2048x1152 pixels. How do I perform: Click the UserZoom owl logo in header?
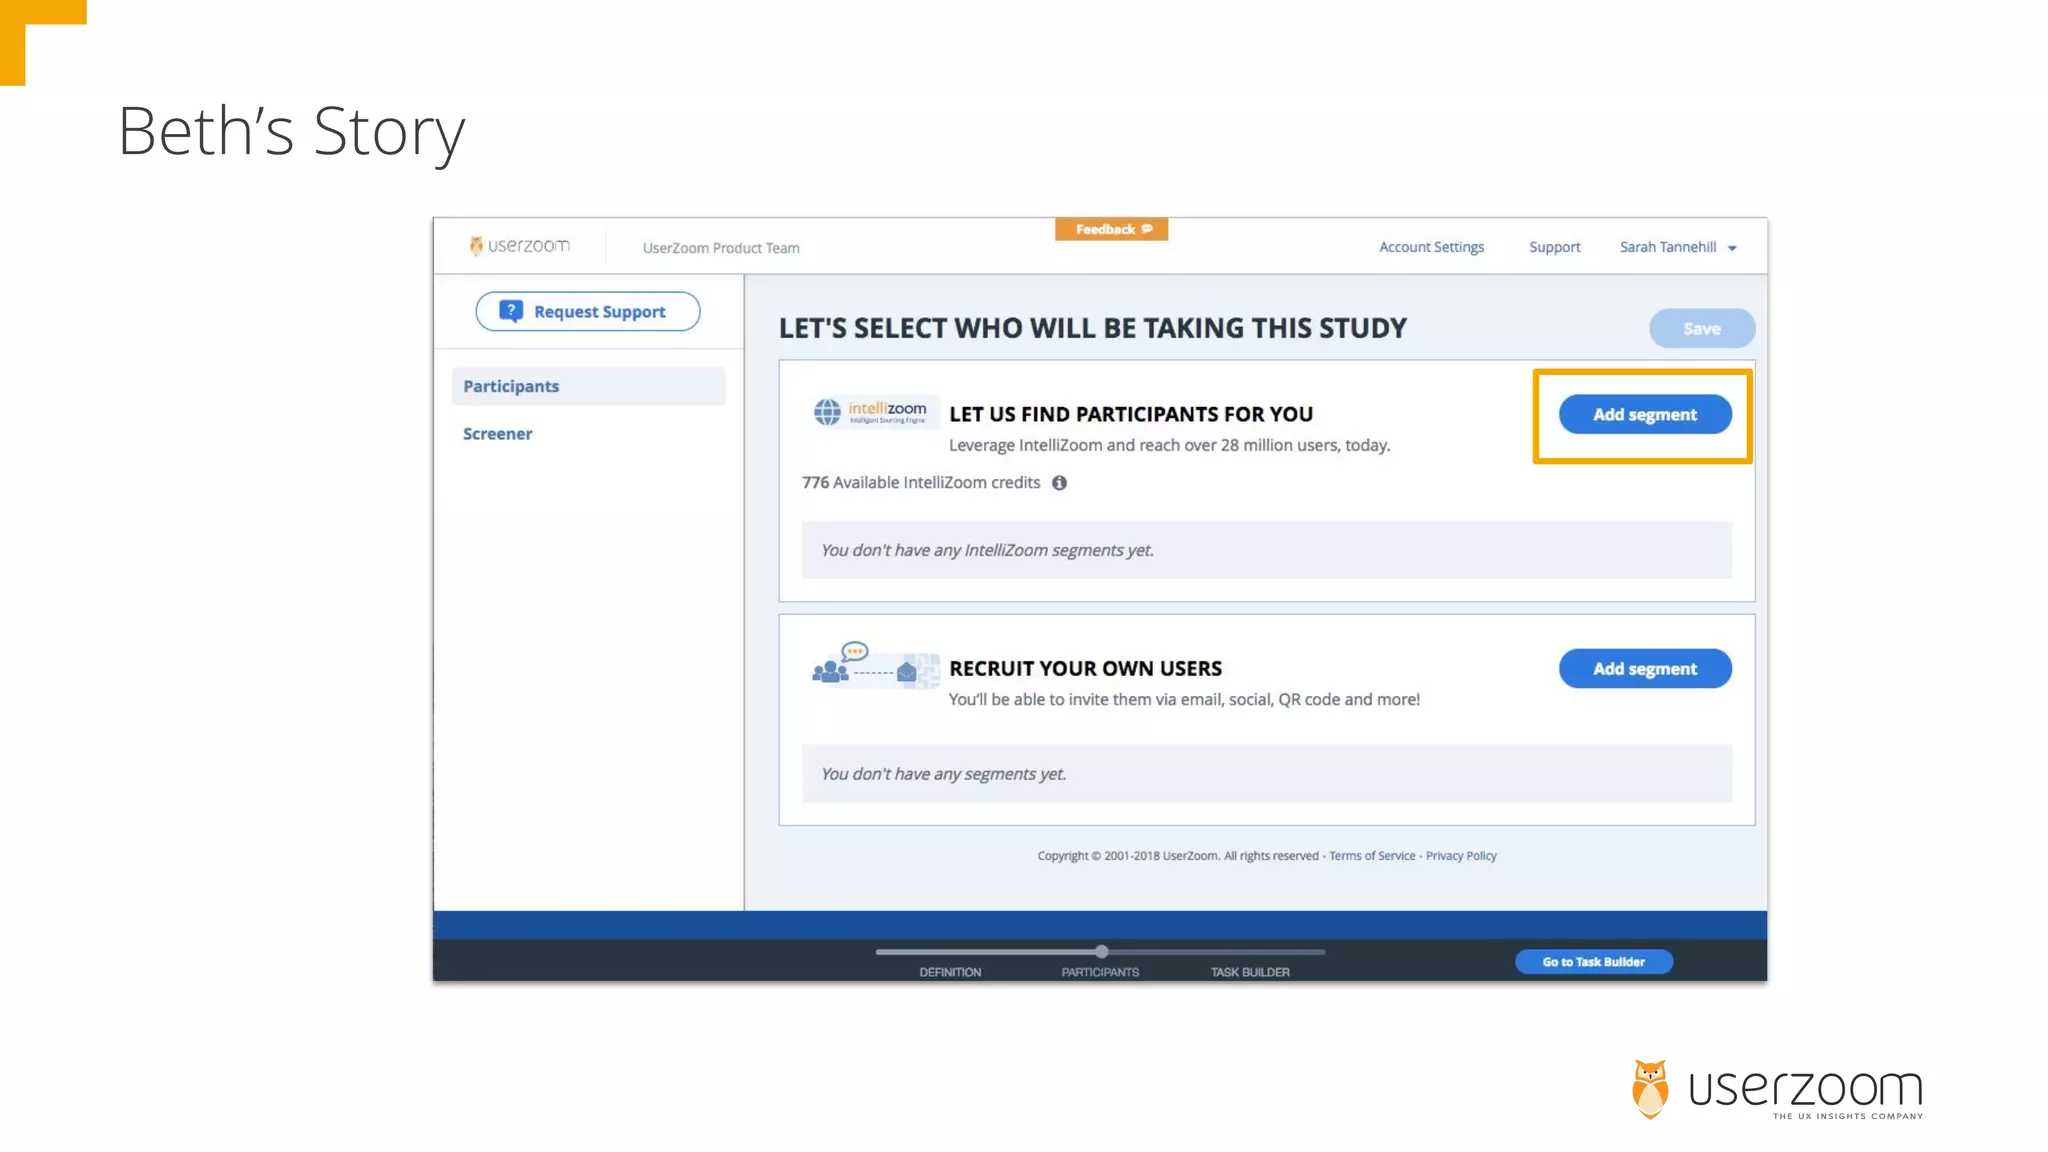pos(476,246)
